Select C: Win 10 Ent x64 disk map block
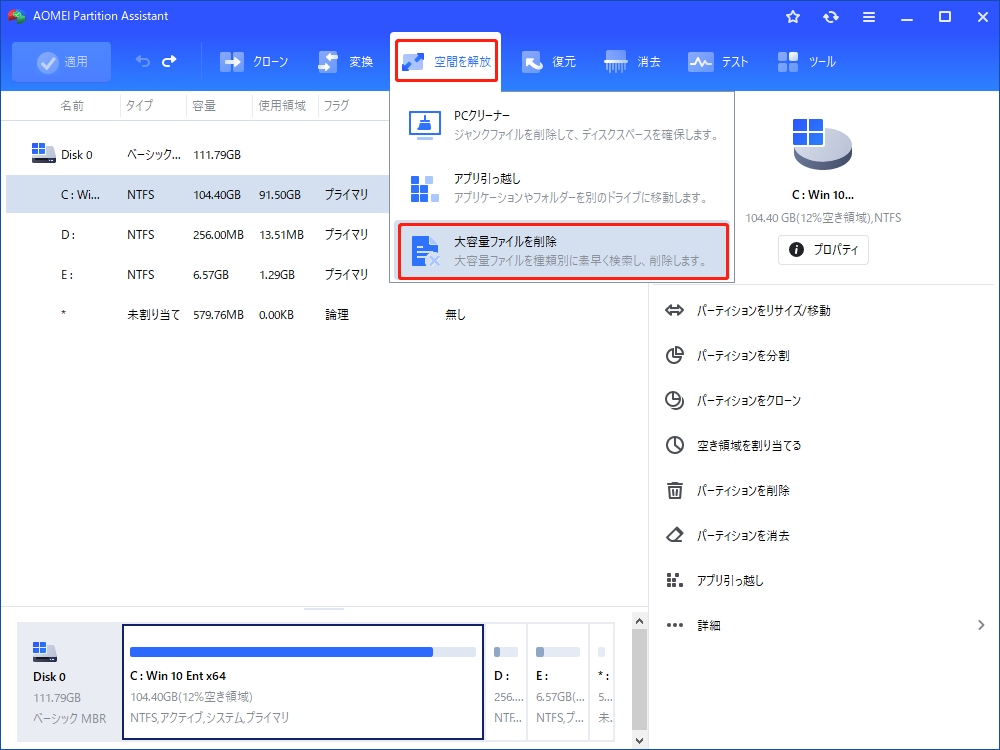Viewport: 1000px width, 750px height. (x=303, y=682)
